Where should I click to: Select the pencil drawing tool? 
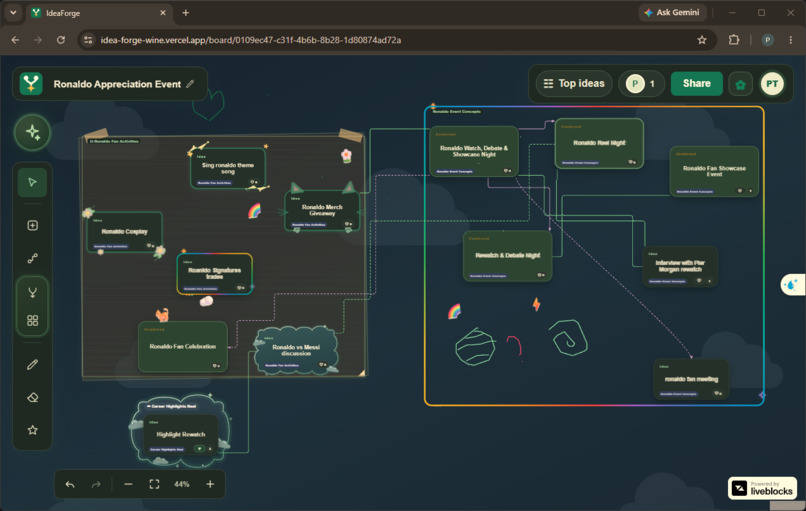point(32,364)
